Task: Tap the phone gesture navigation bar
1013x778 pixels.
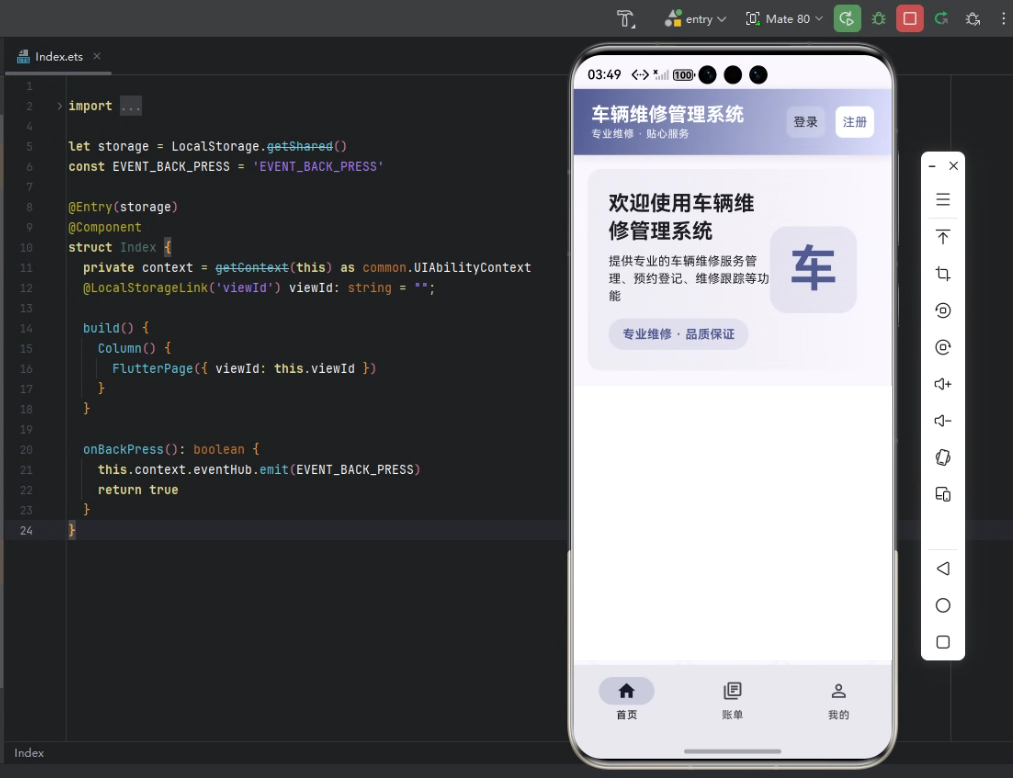Action: [x=733, y=752]
